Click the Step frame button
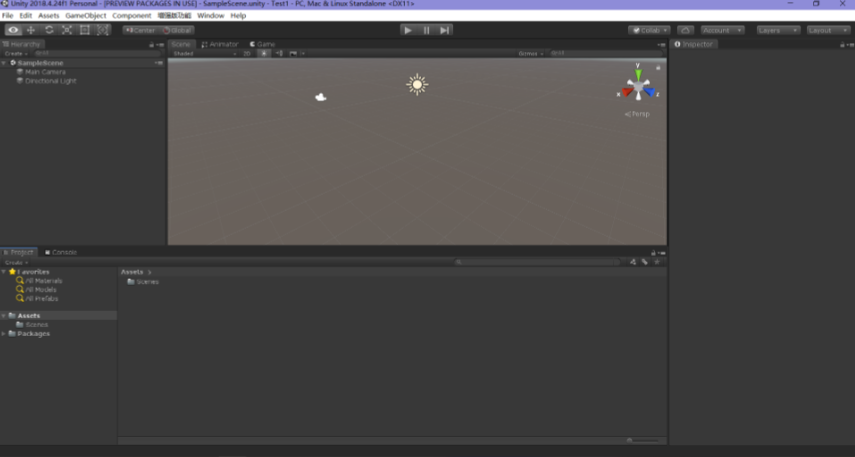Screen dimensions: 855x457 tap(445, 30)
